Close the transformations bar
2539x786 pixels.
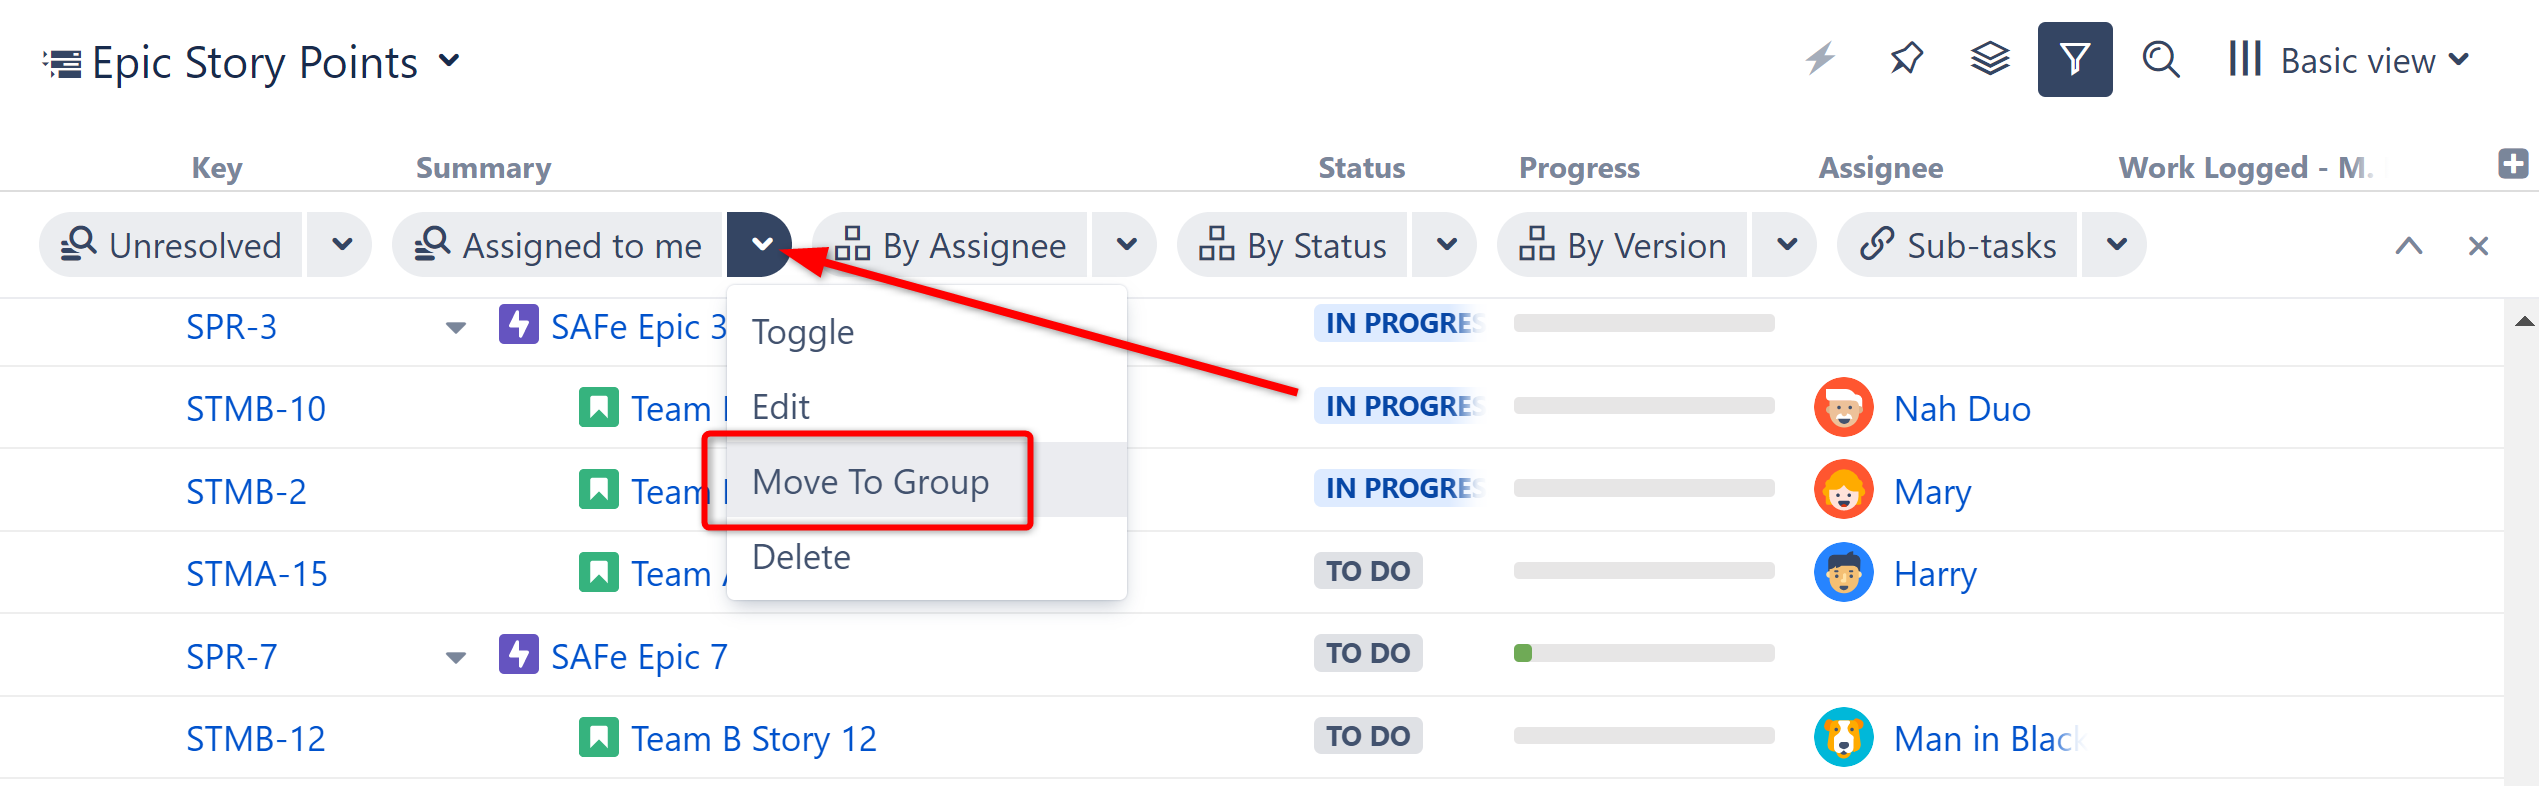coord(2477,246)
